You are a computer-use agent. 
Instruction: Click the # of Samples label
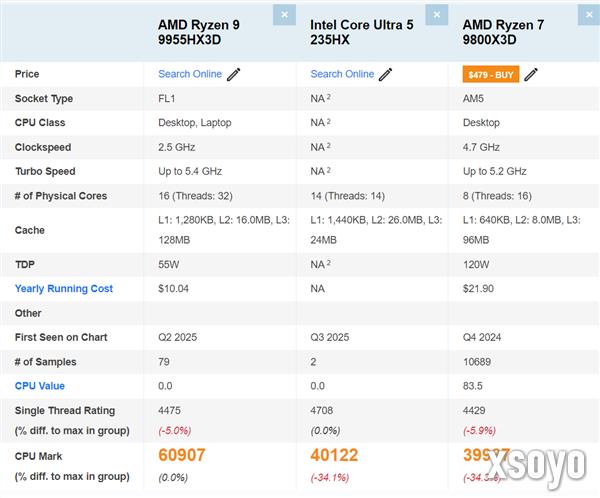coord(45,362)
